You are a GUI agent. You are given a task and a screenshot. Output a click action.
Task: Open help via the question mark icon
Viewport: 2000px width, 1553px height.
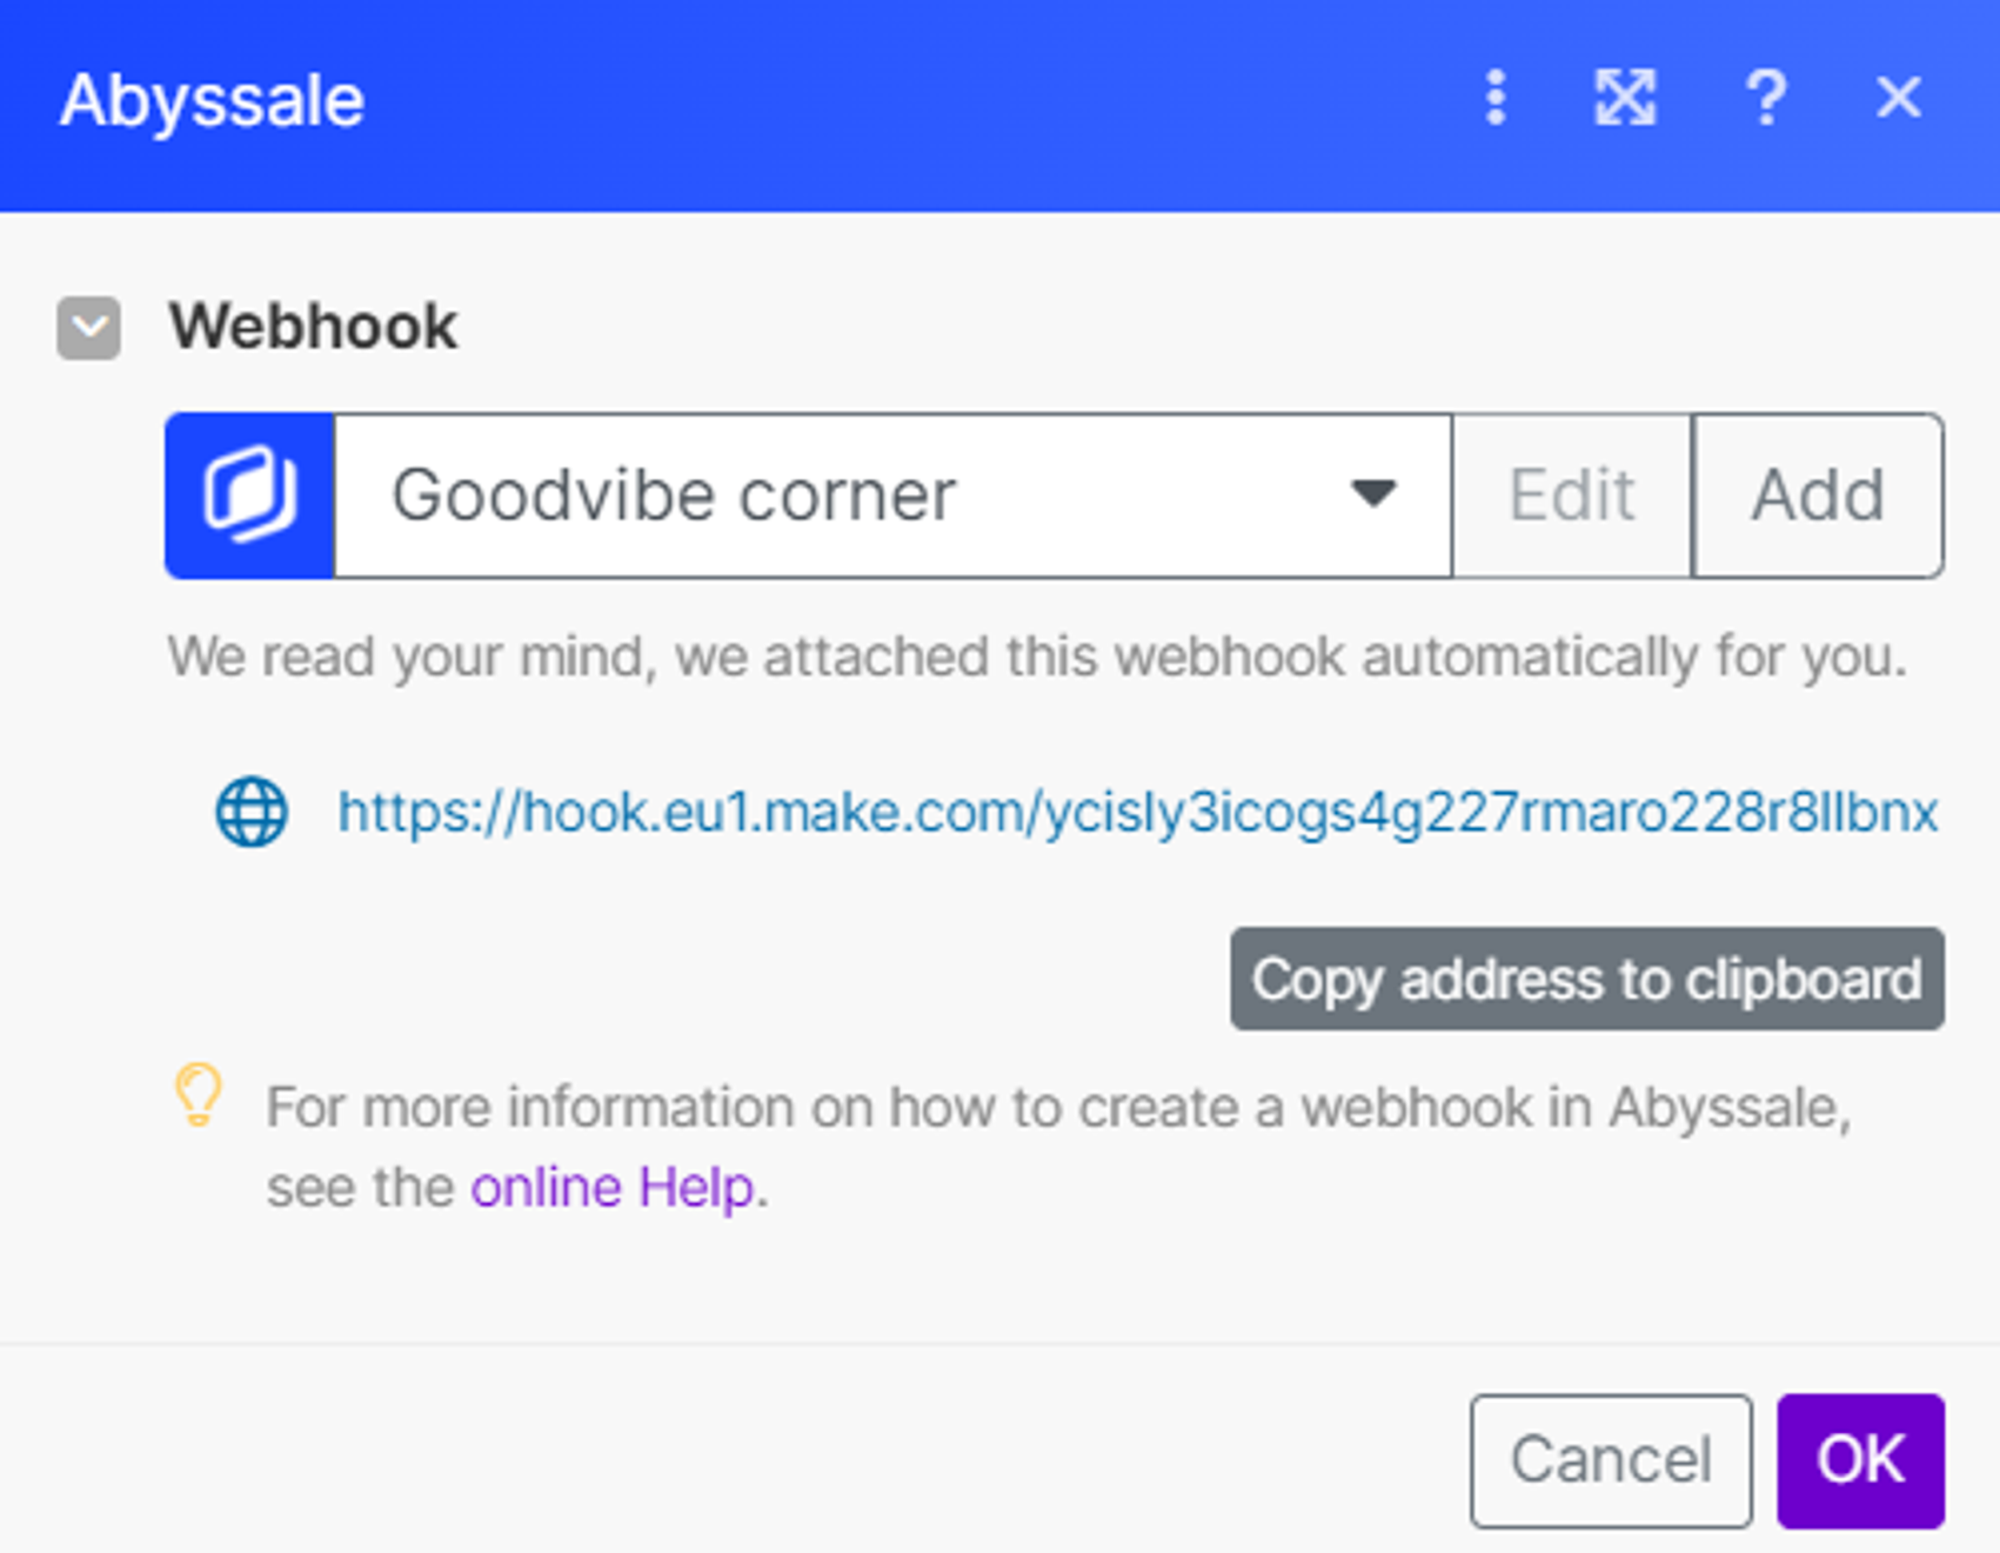pos(1766,97)
